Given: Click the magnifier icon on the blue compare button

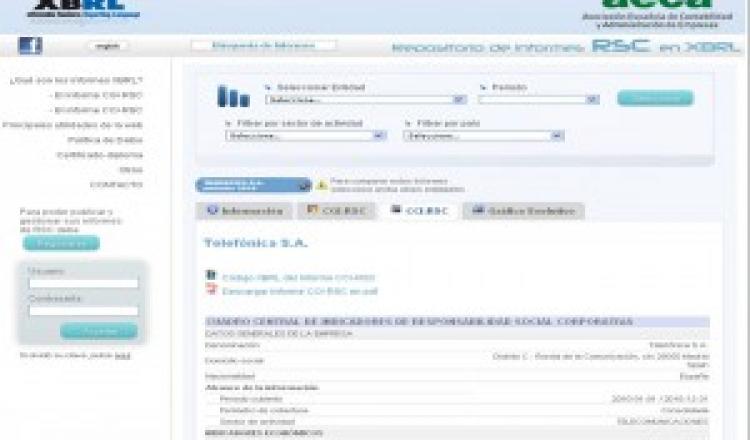Looking at the screenshot, I should click(304, 186).
